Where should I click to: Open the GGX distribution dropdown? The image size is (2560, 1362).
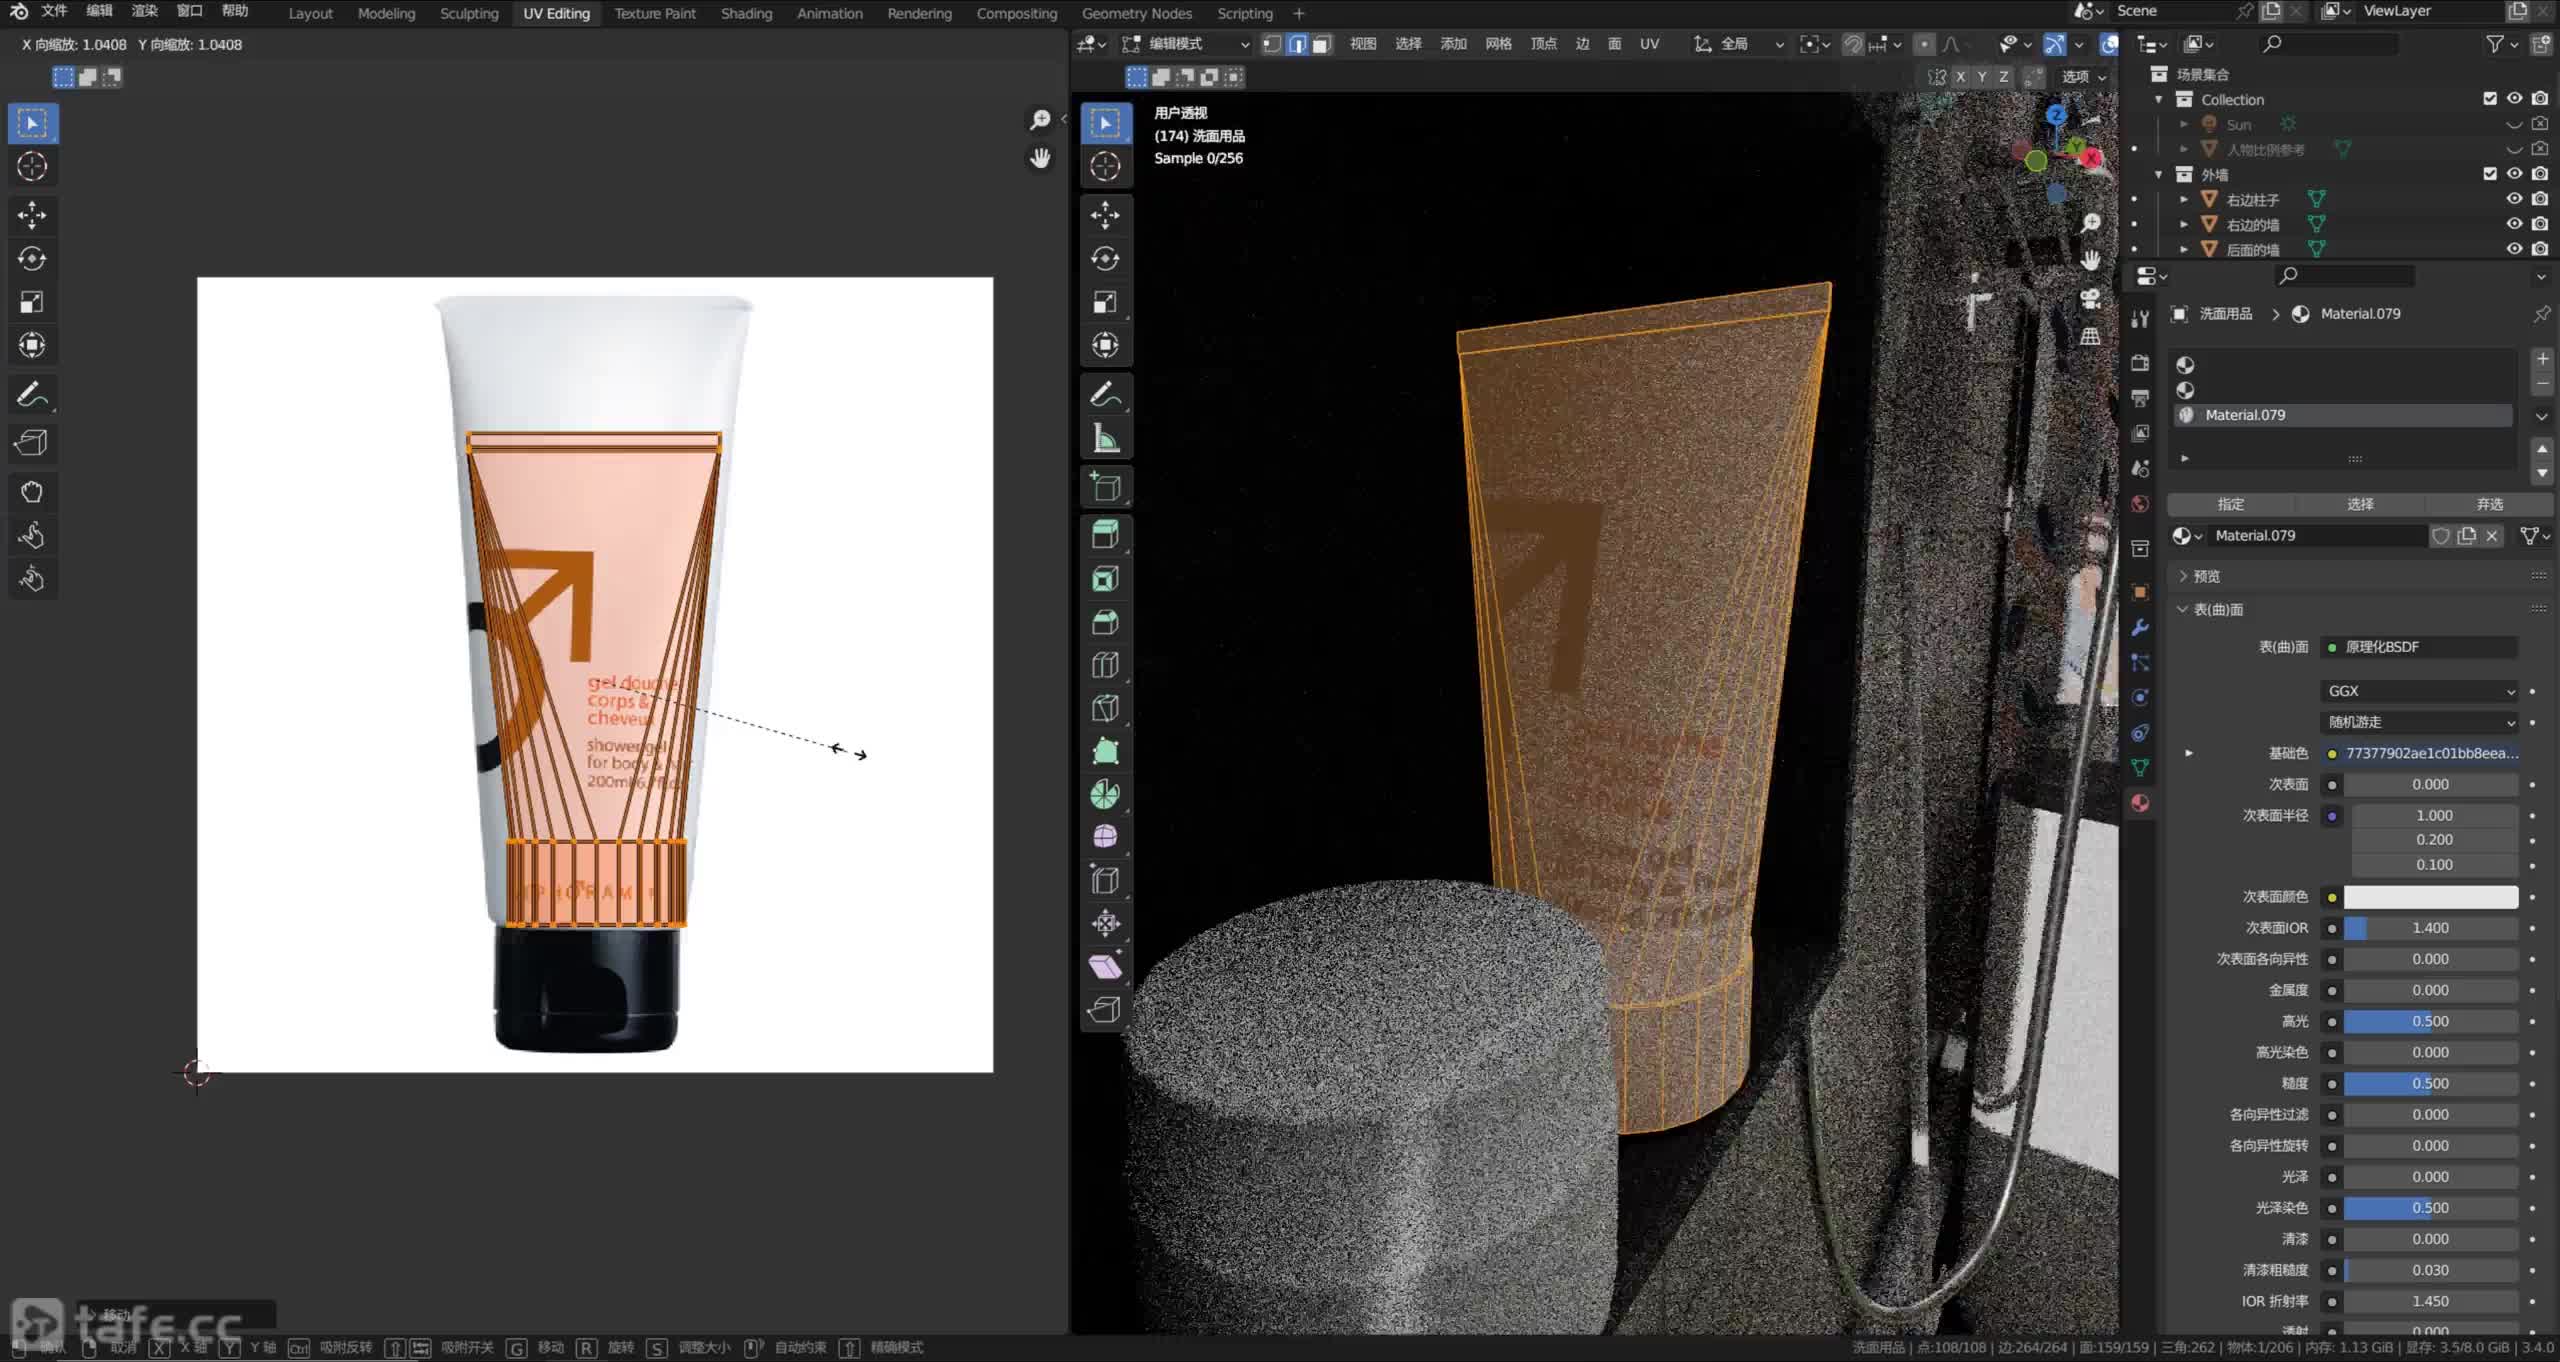coord(2418,691)
